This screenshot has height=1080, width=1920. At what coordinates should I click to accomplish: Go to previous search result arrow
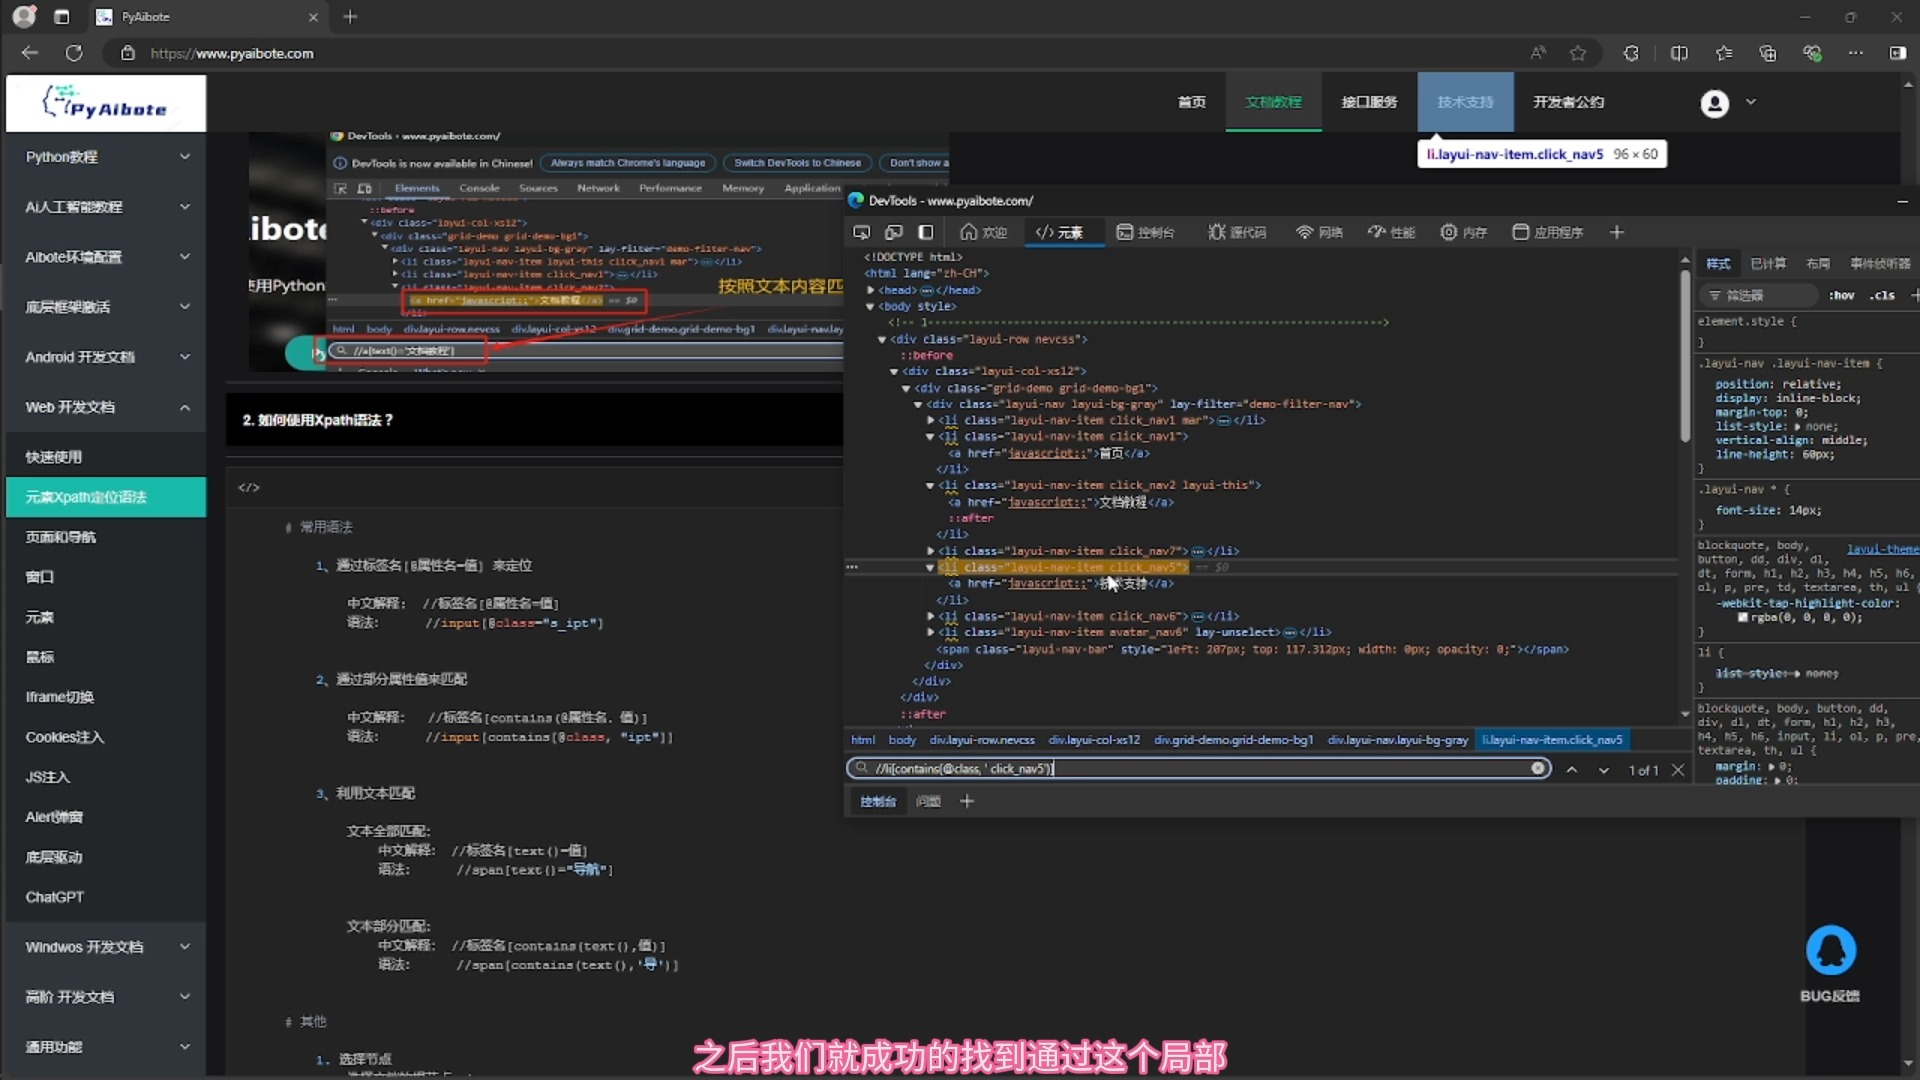click(1572, 769)
